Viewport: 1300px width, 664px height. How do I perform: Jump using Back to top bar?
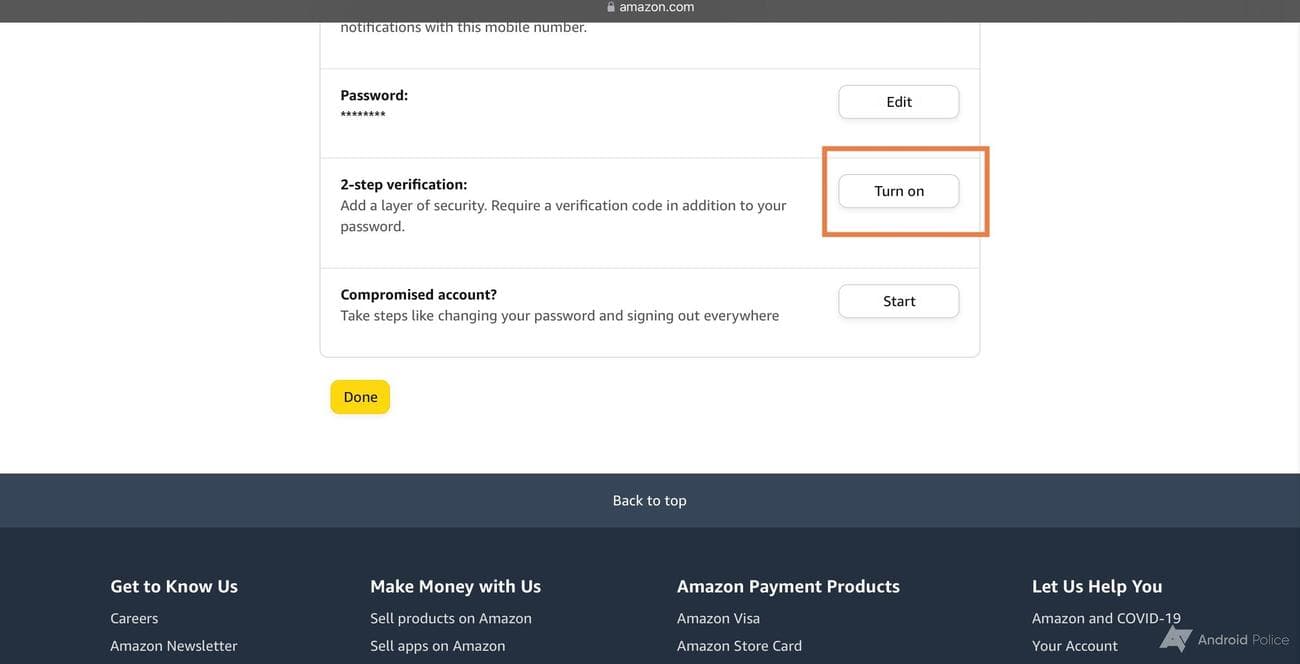coord(649,500)
